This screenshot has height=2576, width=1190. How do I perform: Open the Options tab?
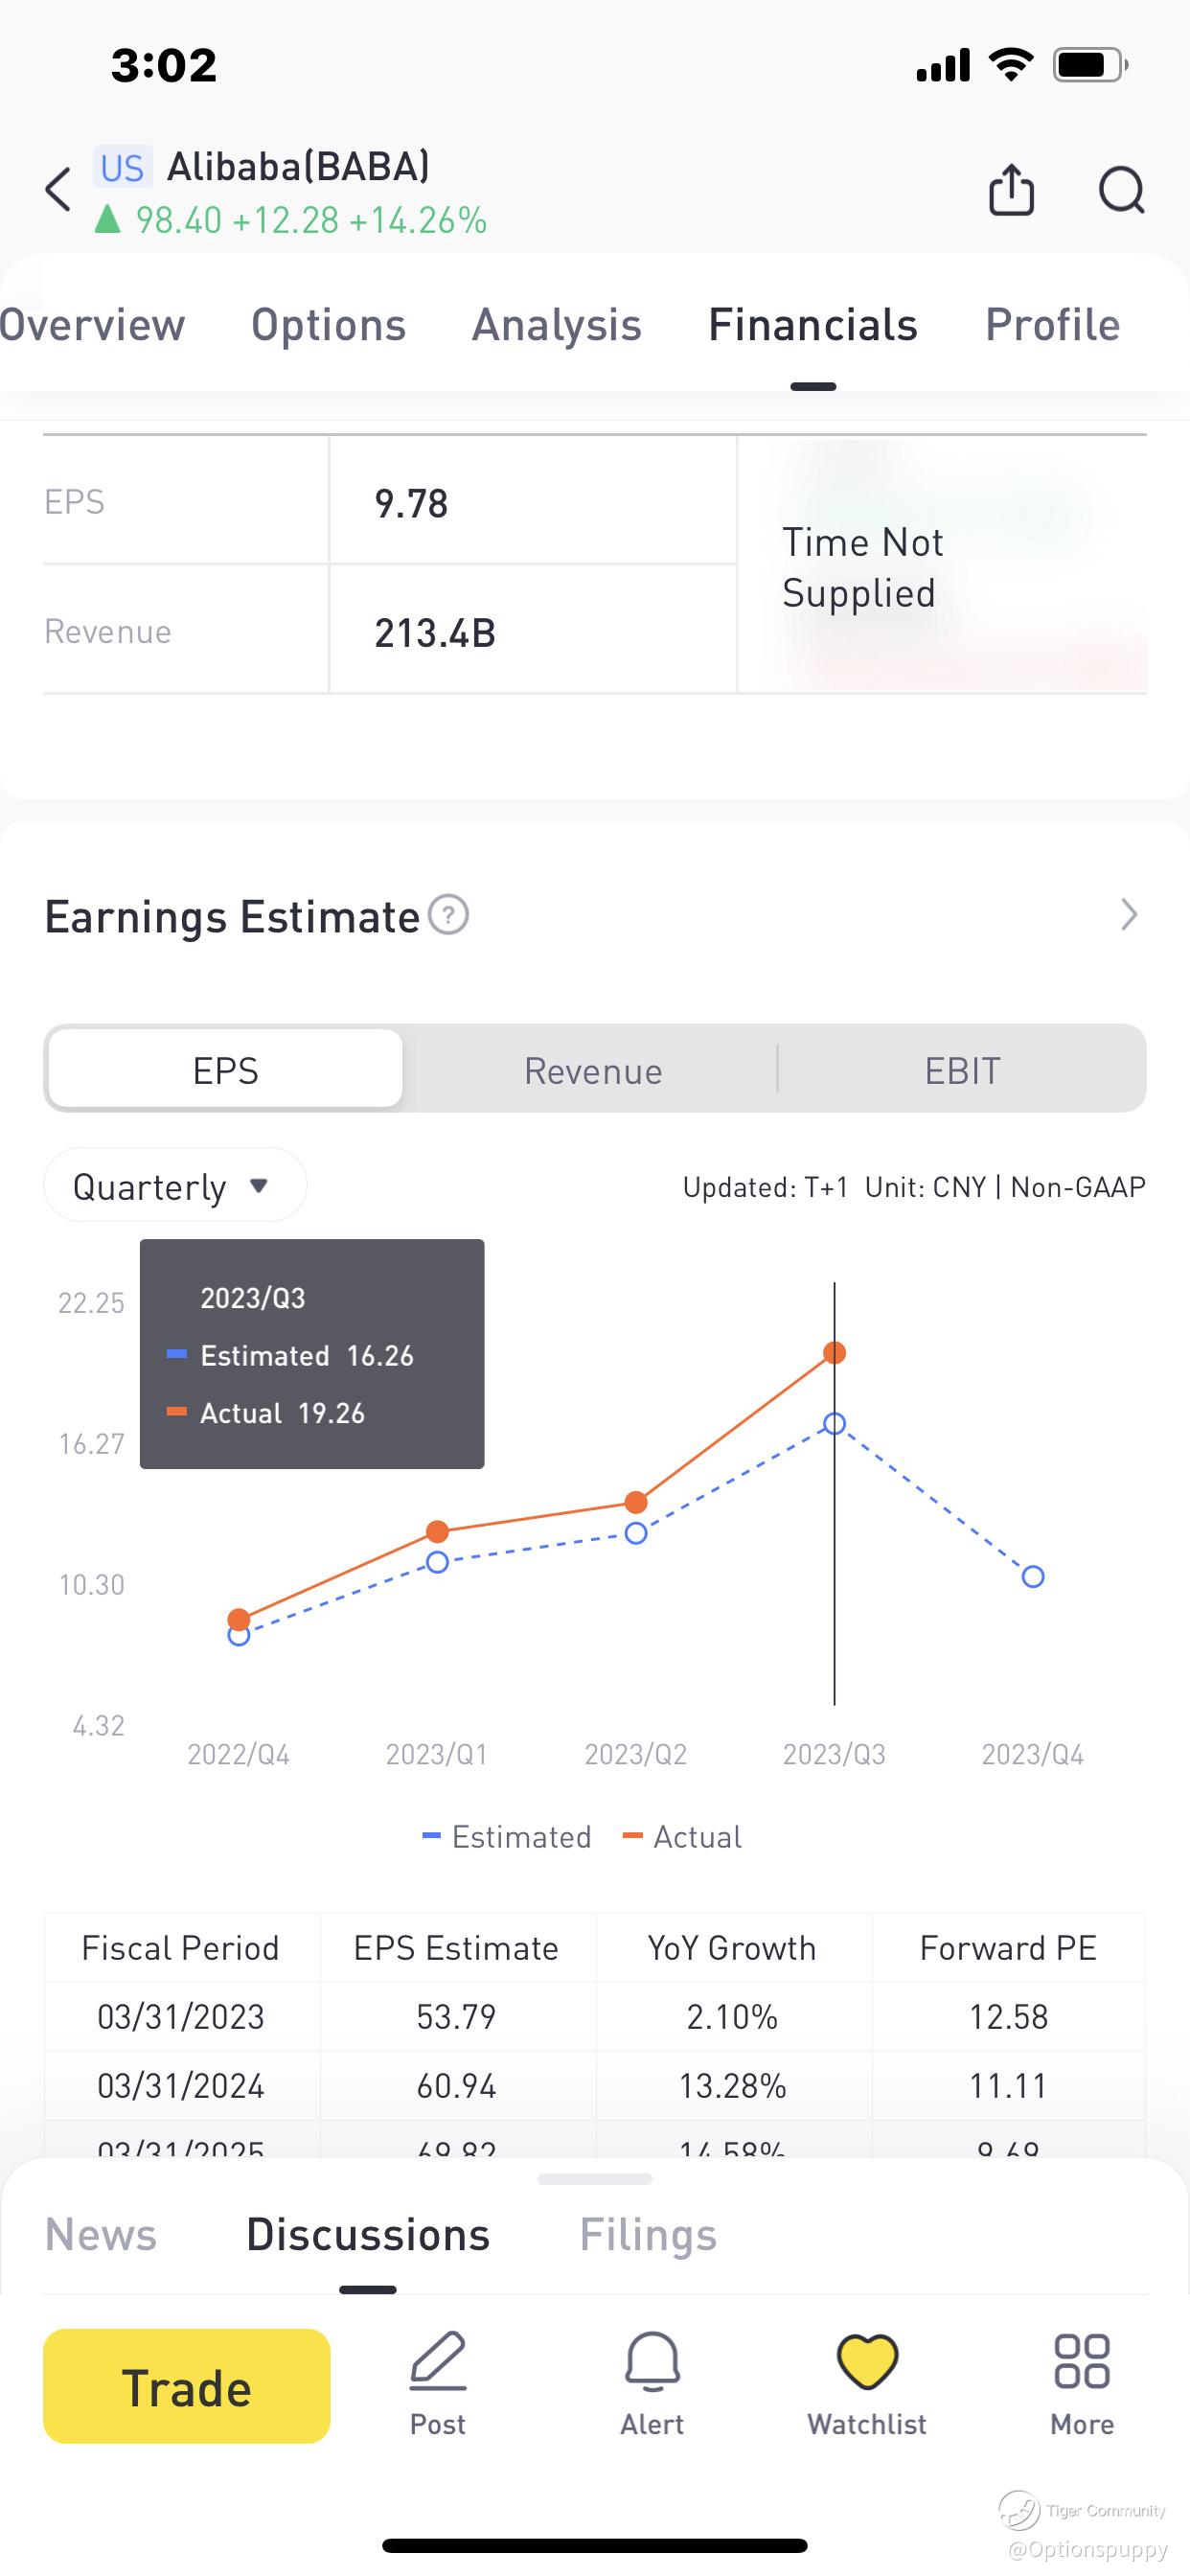pos(328,325)
